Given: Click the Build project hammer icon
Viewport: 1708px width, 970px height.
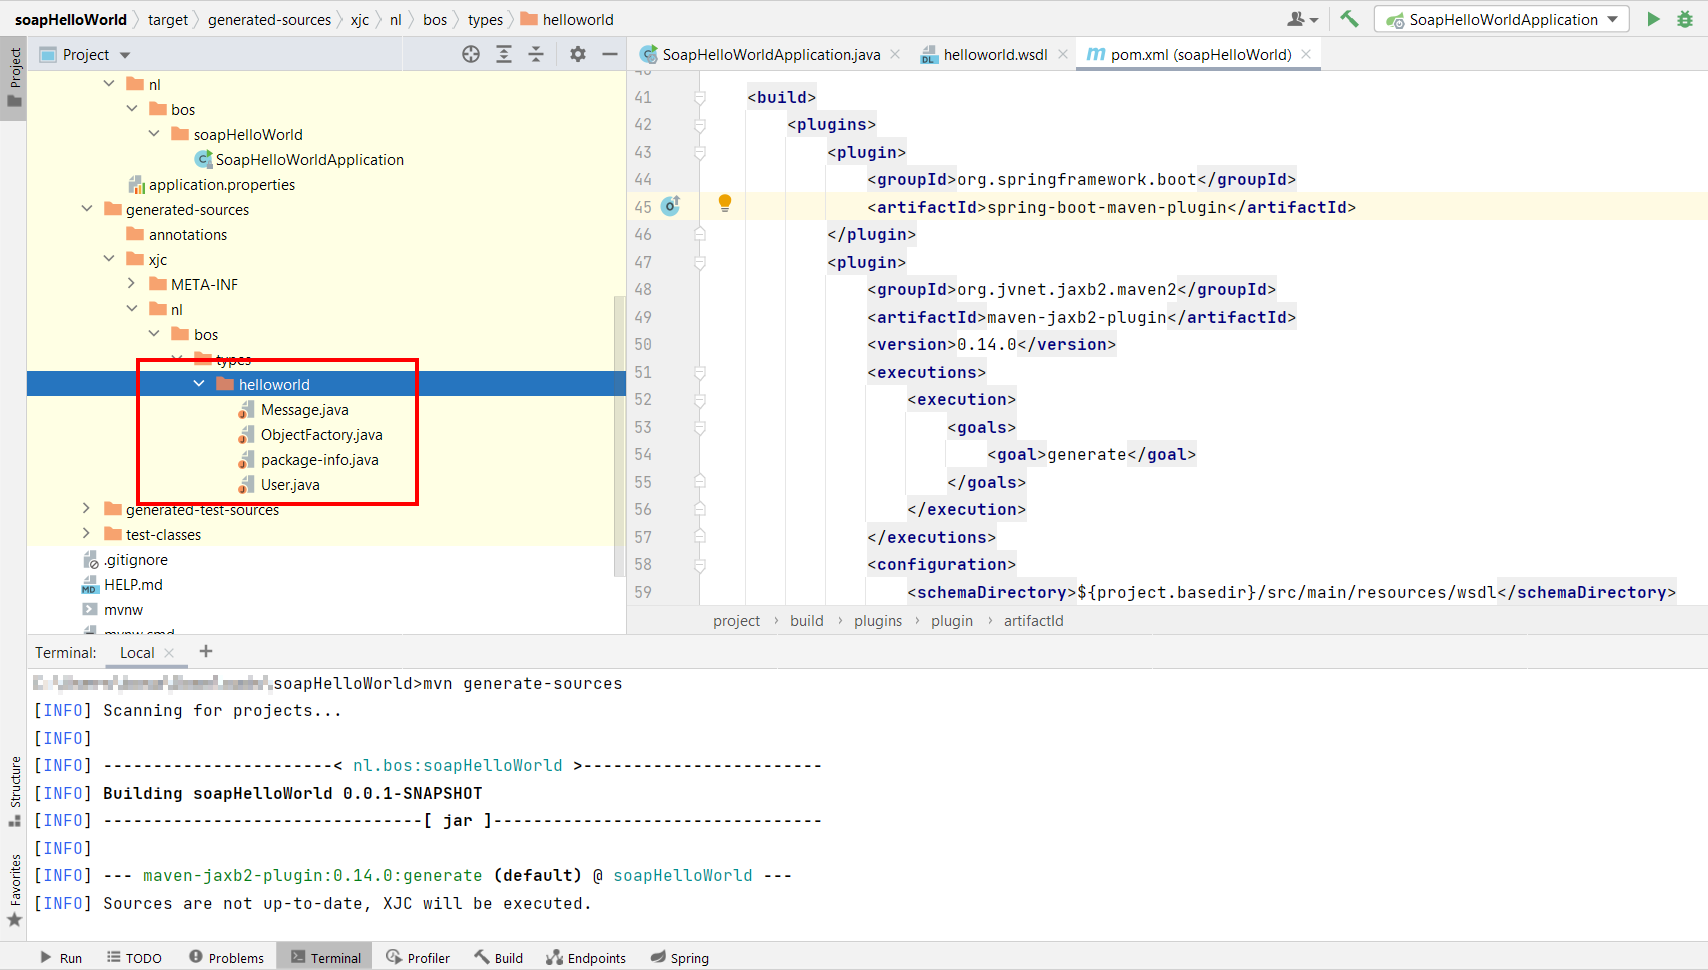Looking at the screenshot, I should 1349,19.
